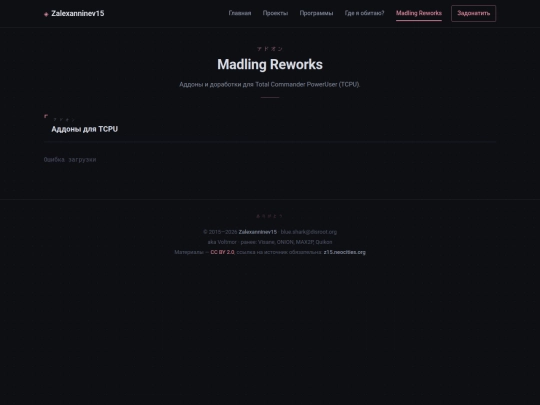540x405 pixels.
Task: Click the diamond icon beside Zalexanninev15 logo
Action: coord(46,14)
